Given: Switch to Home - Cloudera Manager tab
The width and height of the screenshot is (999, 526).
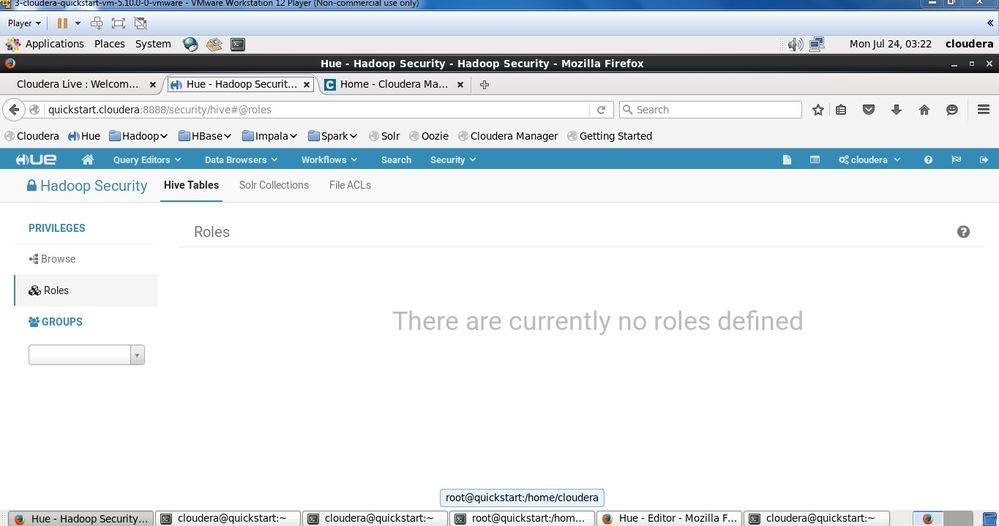Looking at the screenshot, I should pyautogui.click(x=394, y=84).
